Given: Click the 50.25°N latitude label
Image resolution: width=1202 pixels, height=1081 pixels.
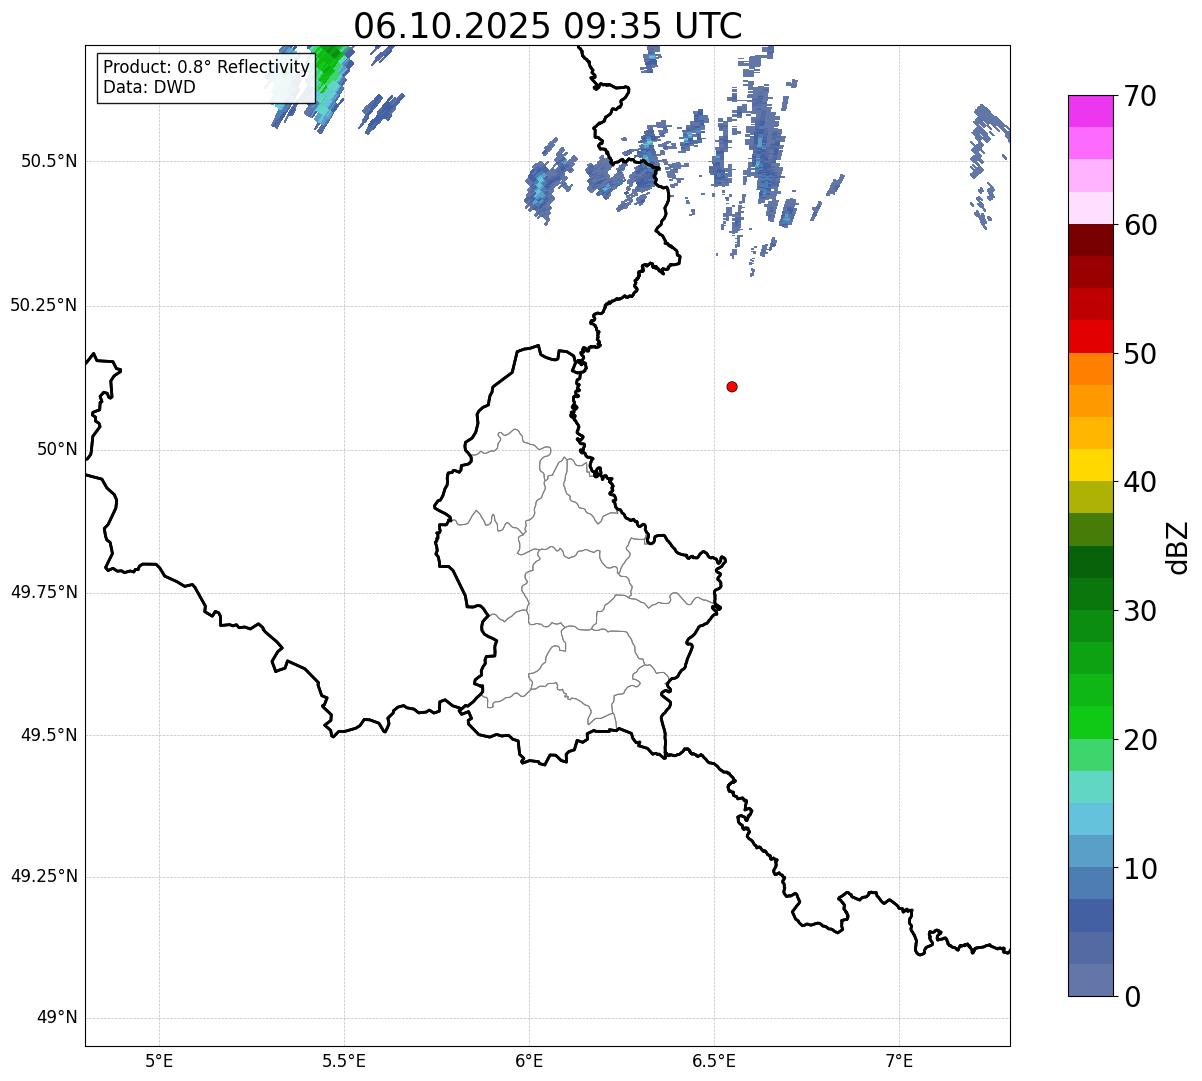Looking at the screenshot, I should click(x=43, y=305).
